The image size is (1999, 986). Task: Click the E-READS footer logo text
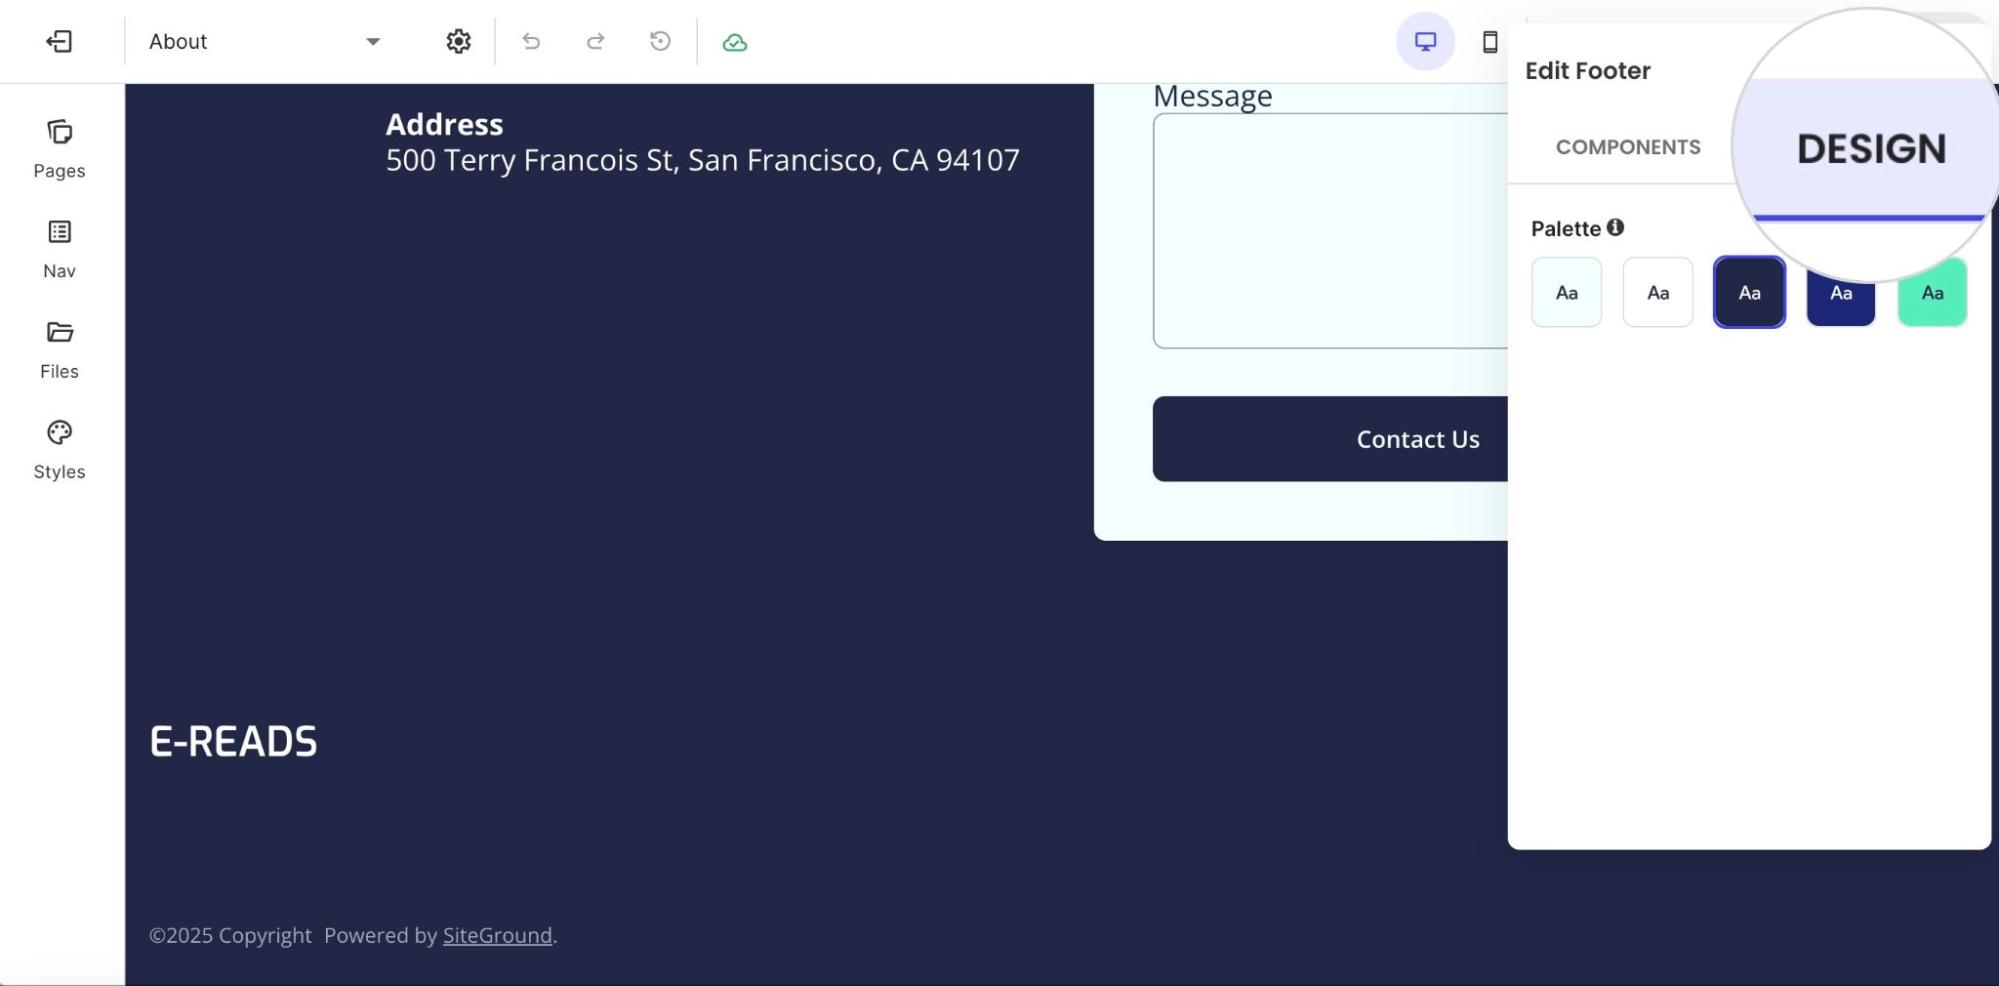click(x=233, y=741)
